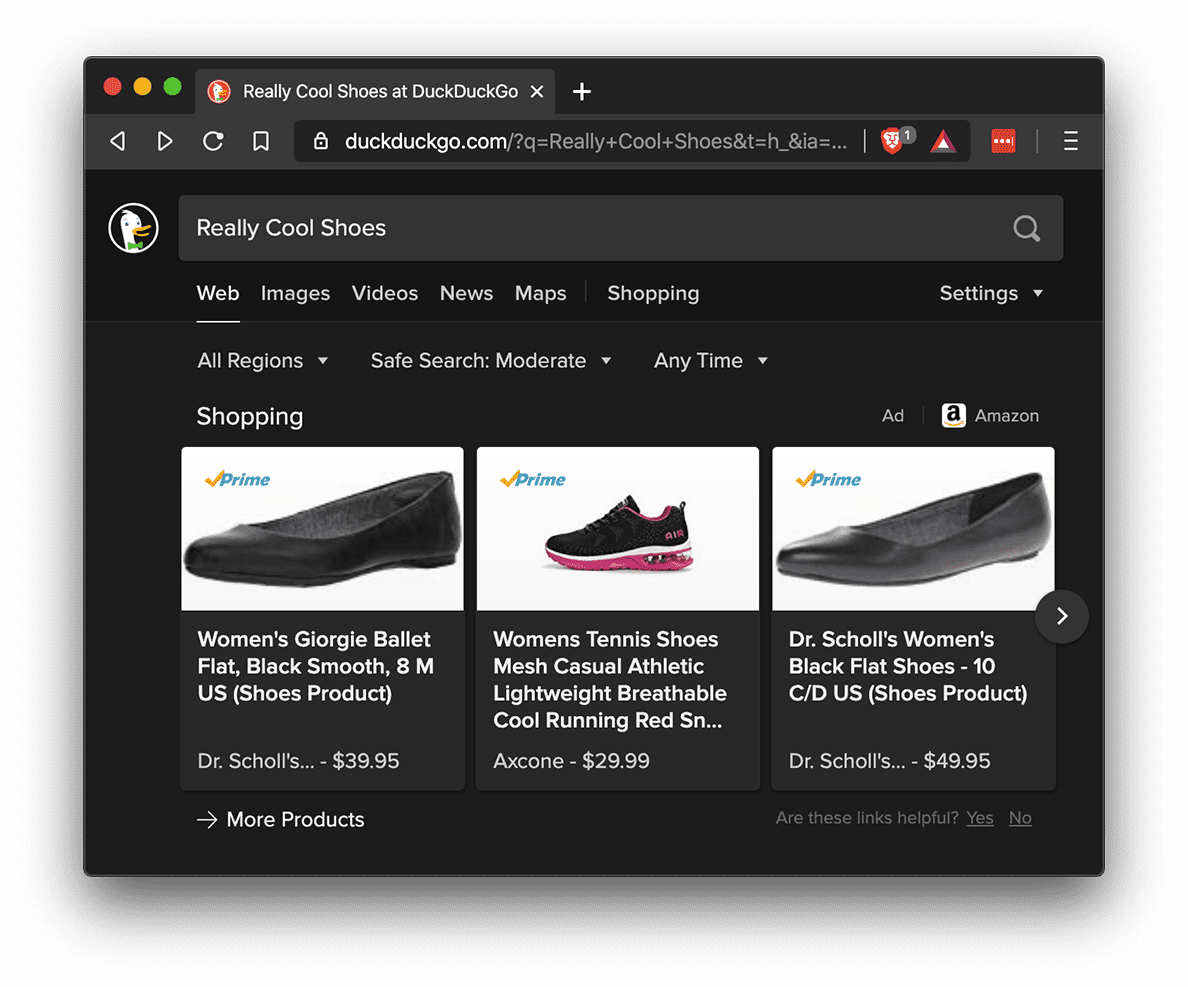
Task: Click the More Products arrow icon
Action: click(207, 820)
